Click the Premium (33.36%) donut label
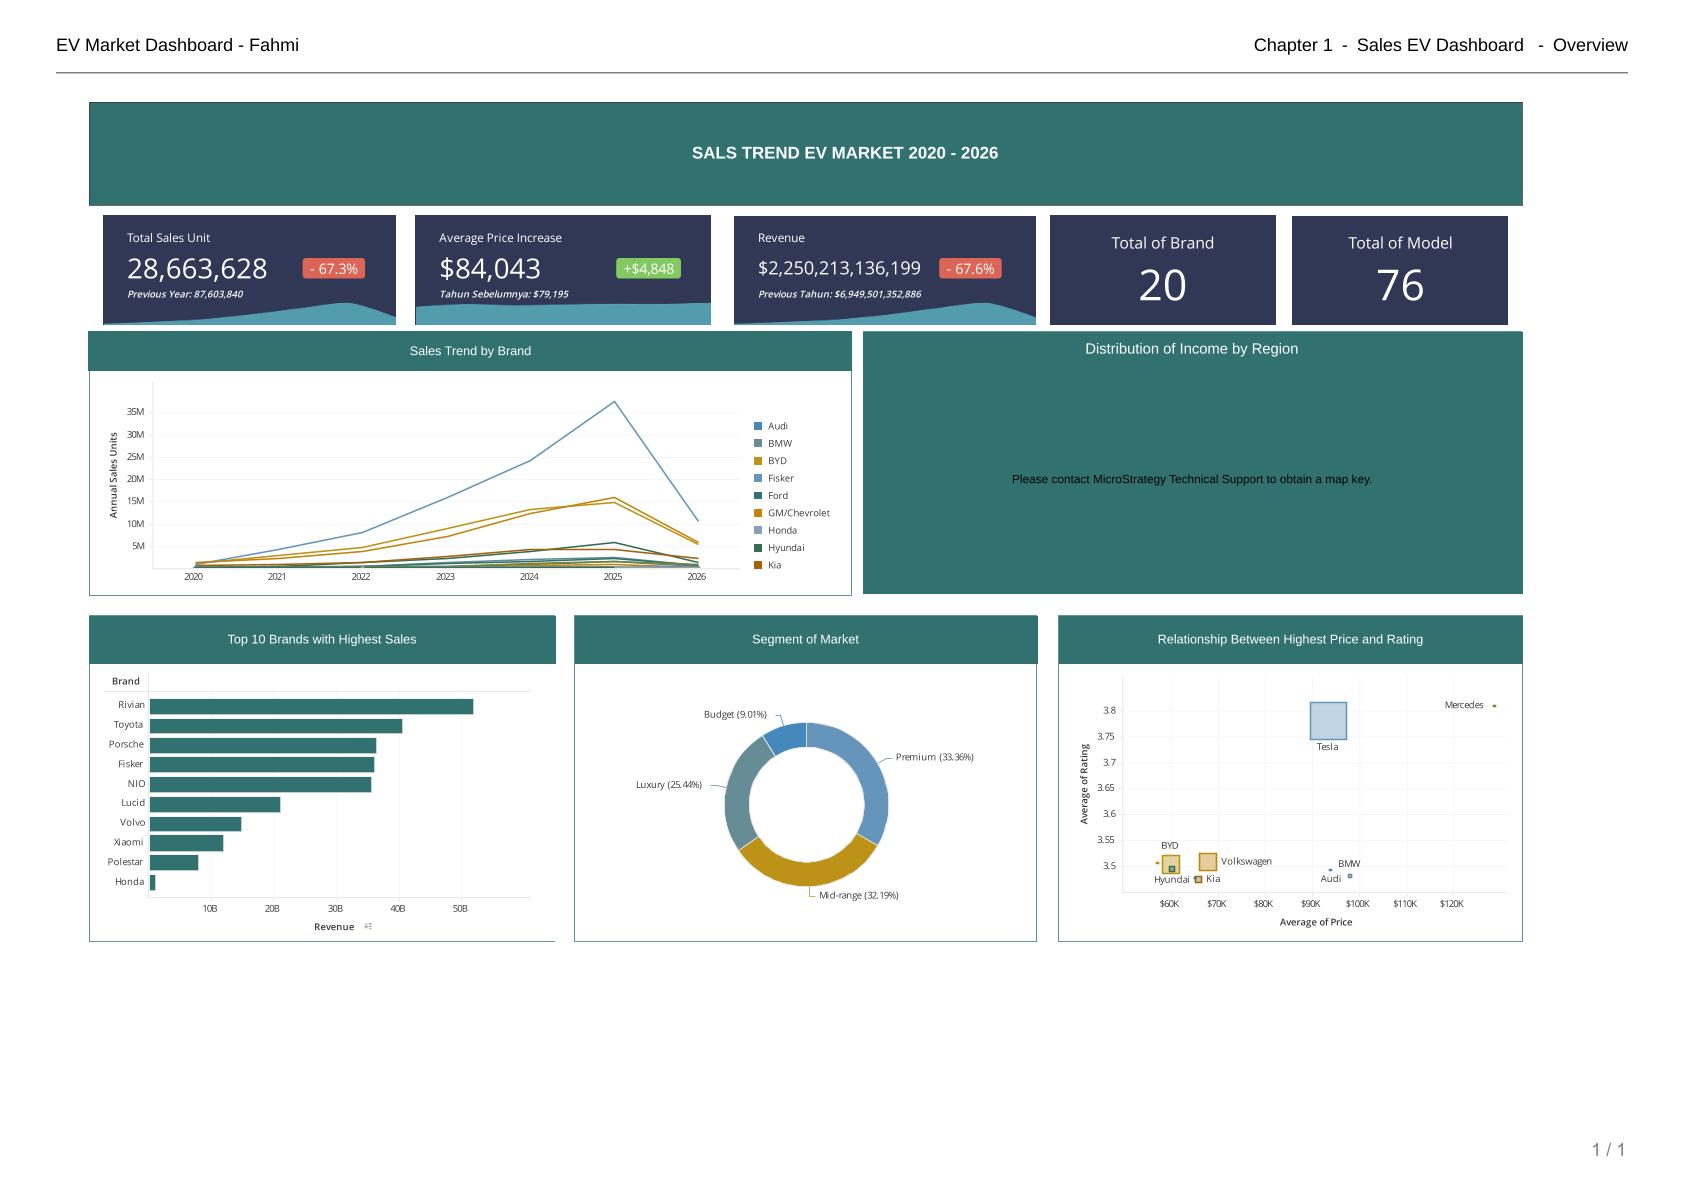 935,757
